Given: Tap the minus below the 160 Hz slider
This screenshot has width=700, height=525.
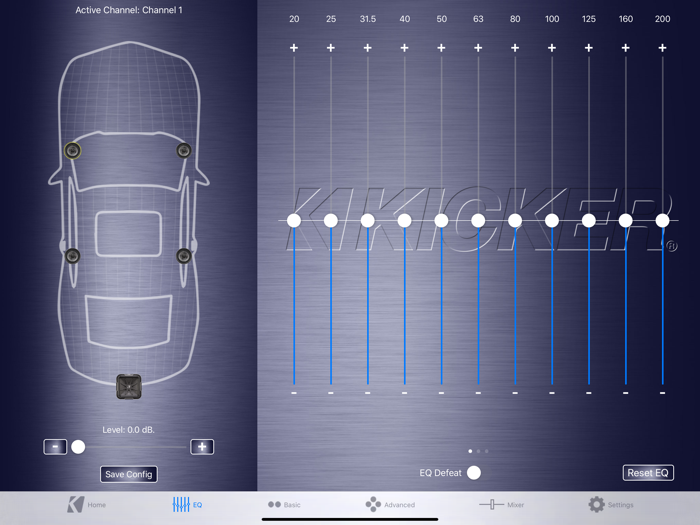Looking at the screenshot, I should click(x=625, y=393).
